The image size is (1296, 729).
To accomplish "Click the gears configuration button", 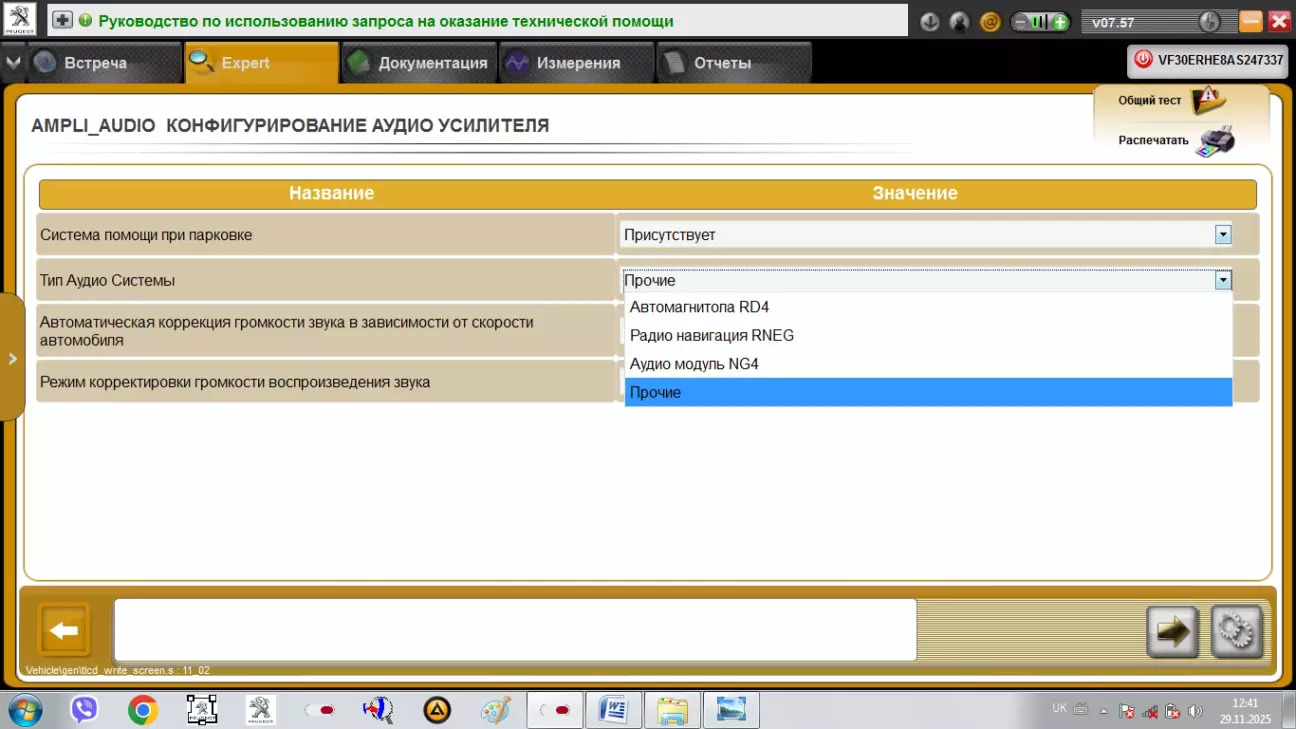I will coord(1236,631).
